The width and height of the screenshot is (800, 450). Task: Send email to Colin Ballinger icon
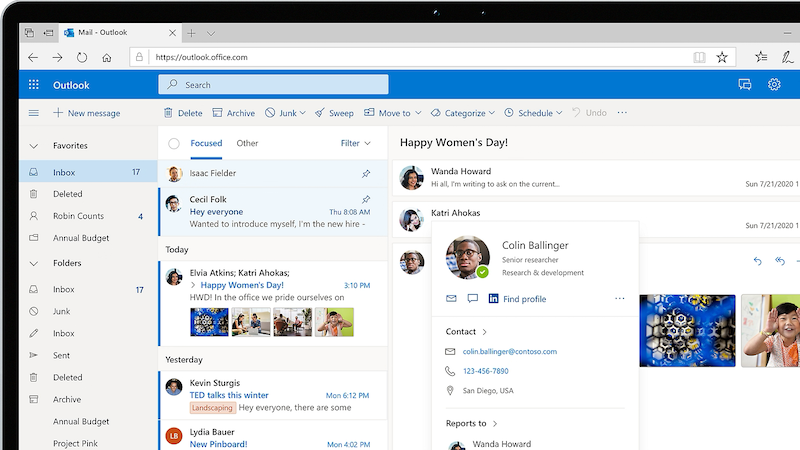[x=451, y=298]
